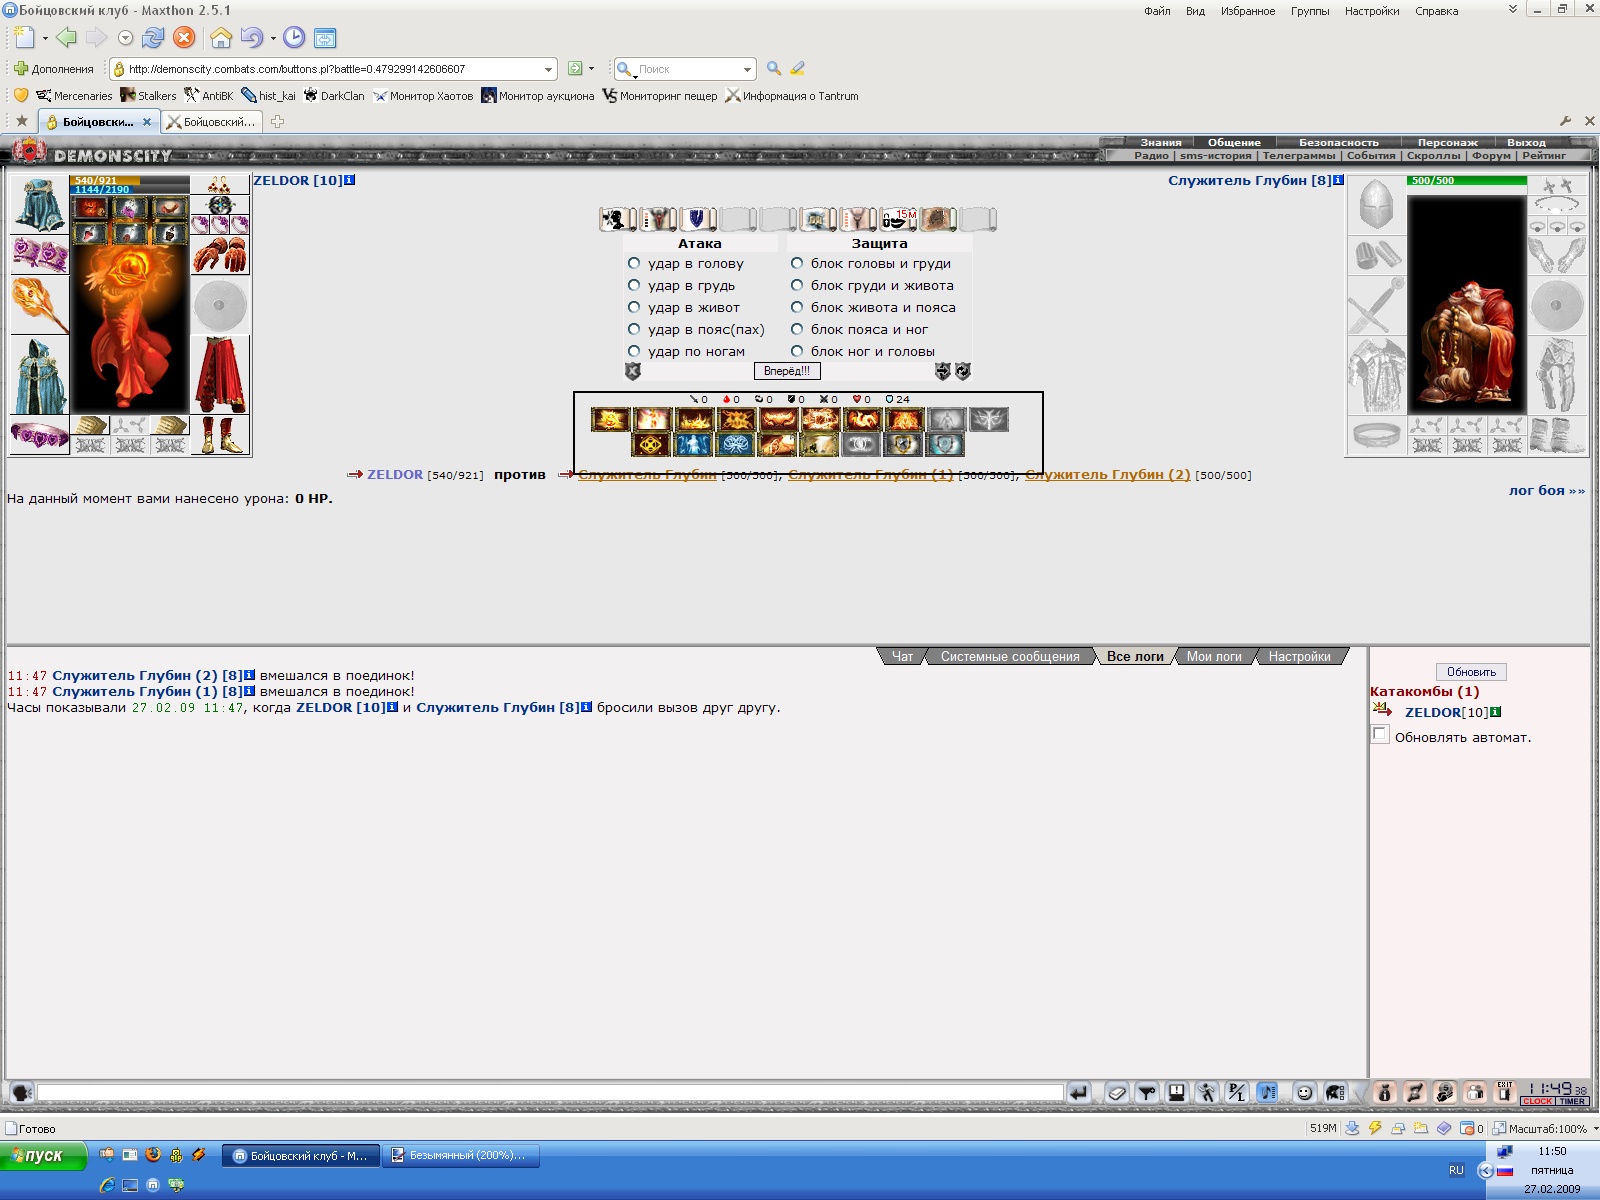Open the 'Избранное' browser menu
Viewport: 1600px width, 1200px height.
pos(1247,11)
